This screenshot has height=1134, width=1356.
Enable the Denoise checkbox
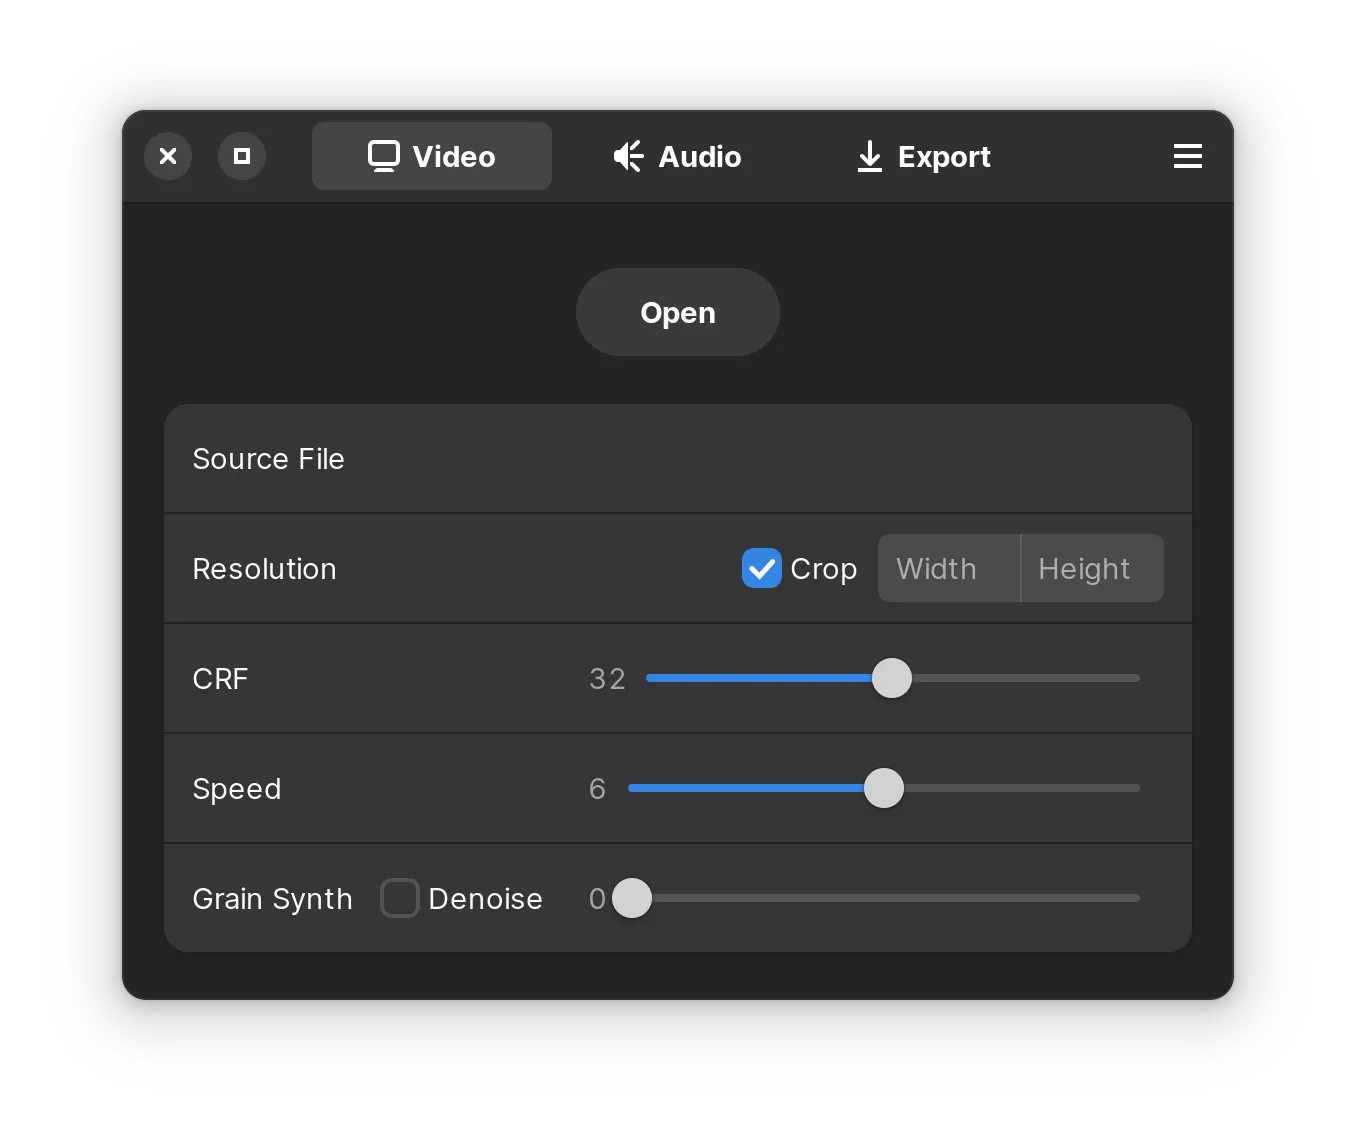click(400, 898)
